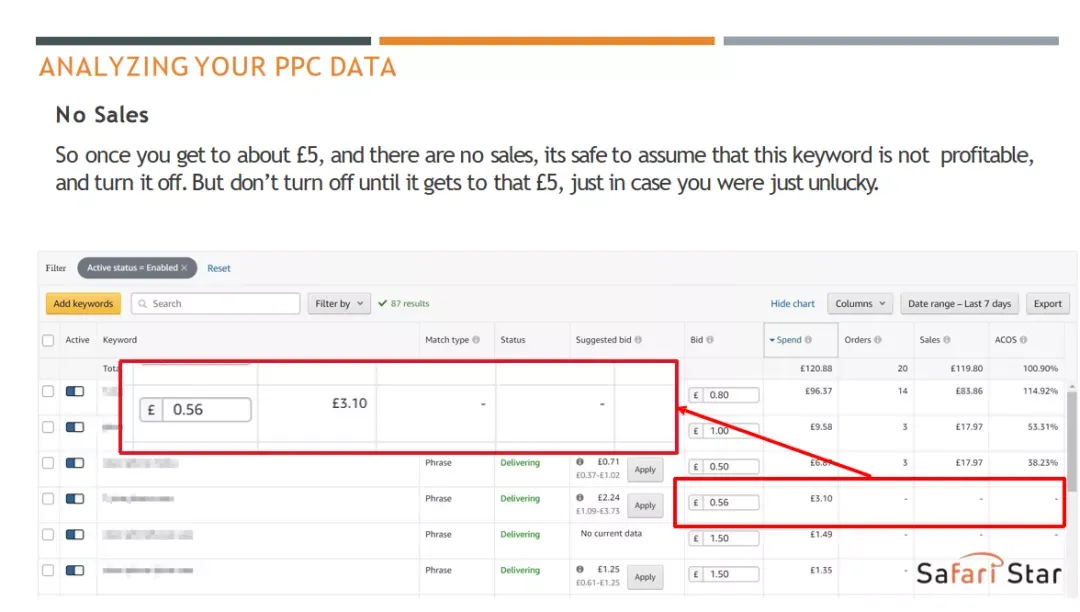Toggle the Active switch on the £9.58 spend row
This screenshot has height=612, width=1080.
pyautogui.click(x=75, y=427)
